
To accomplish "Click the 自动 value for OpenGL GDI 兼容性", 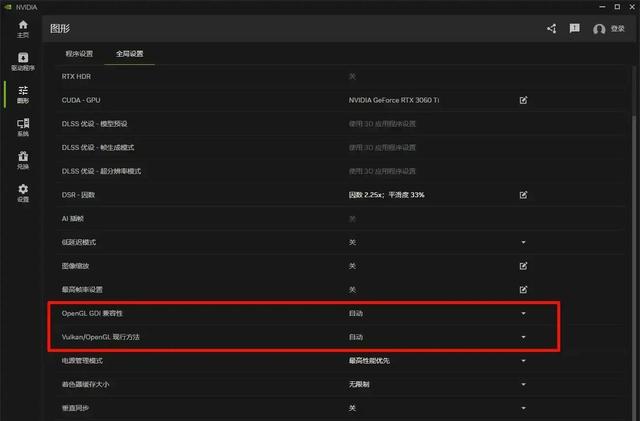I will pos(356,313).
